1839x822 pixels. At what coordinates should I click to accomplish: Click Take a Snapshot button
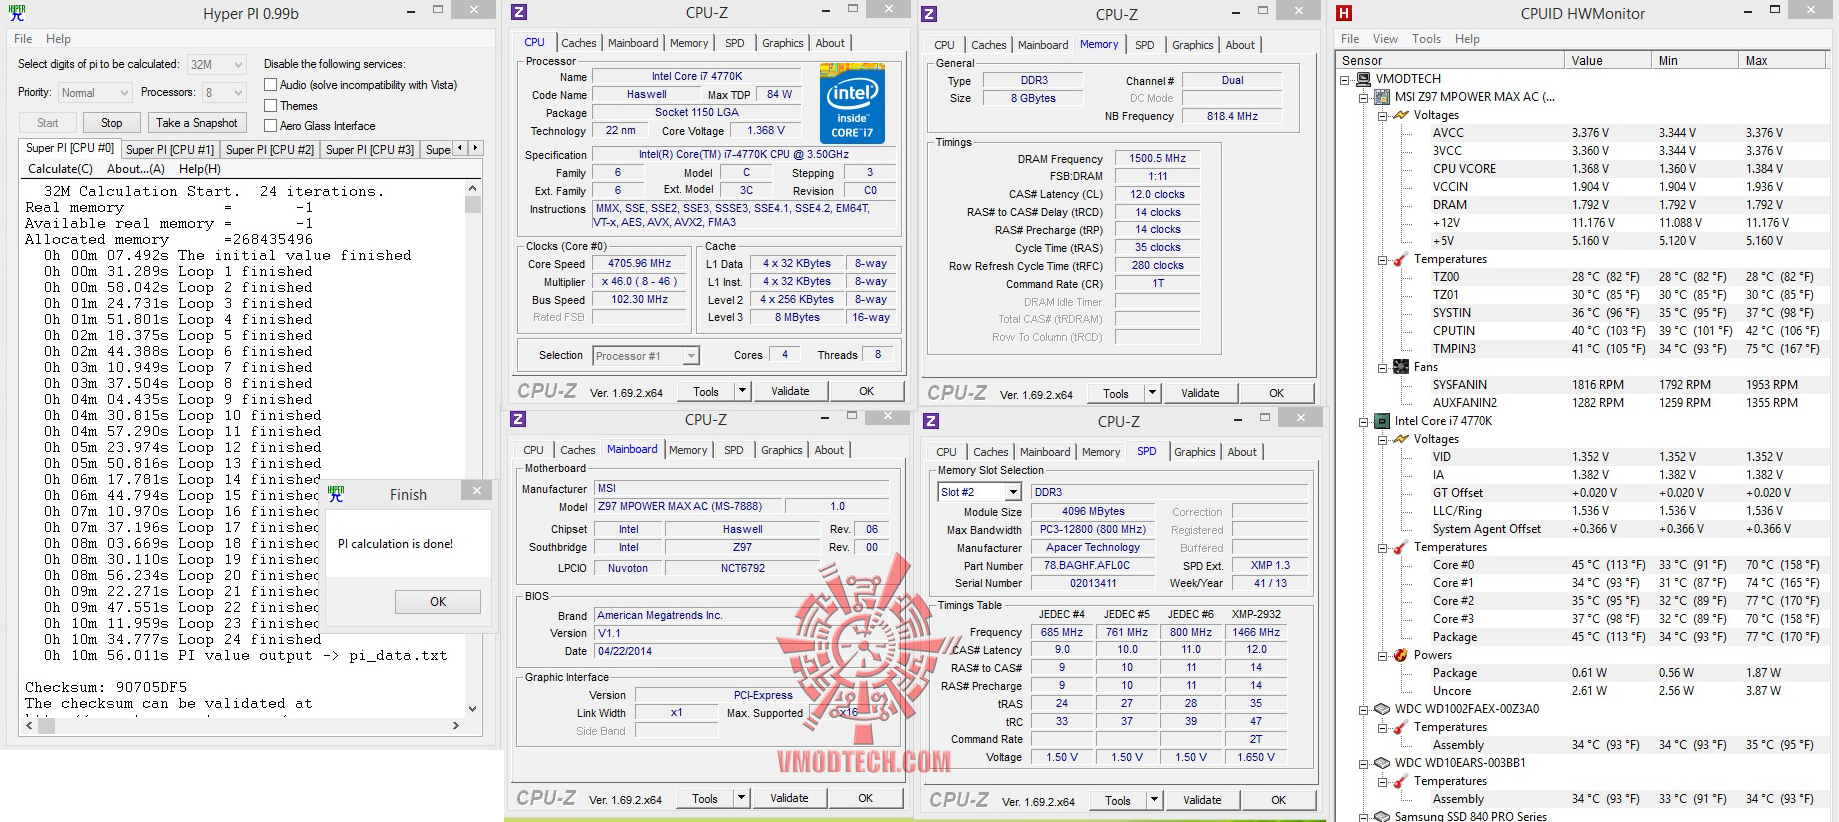196,123
